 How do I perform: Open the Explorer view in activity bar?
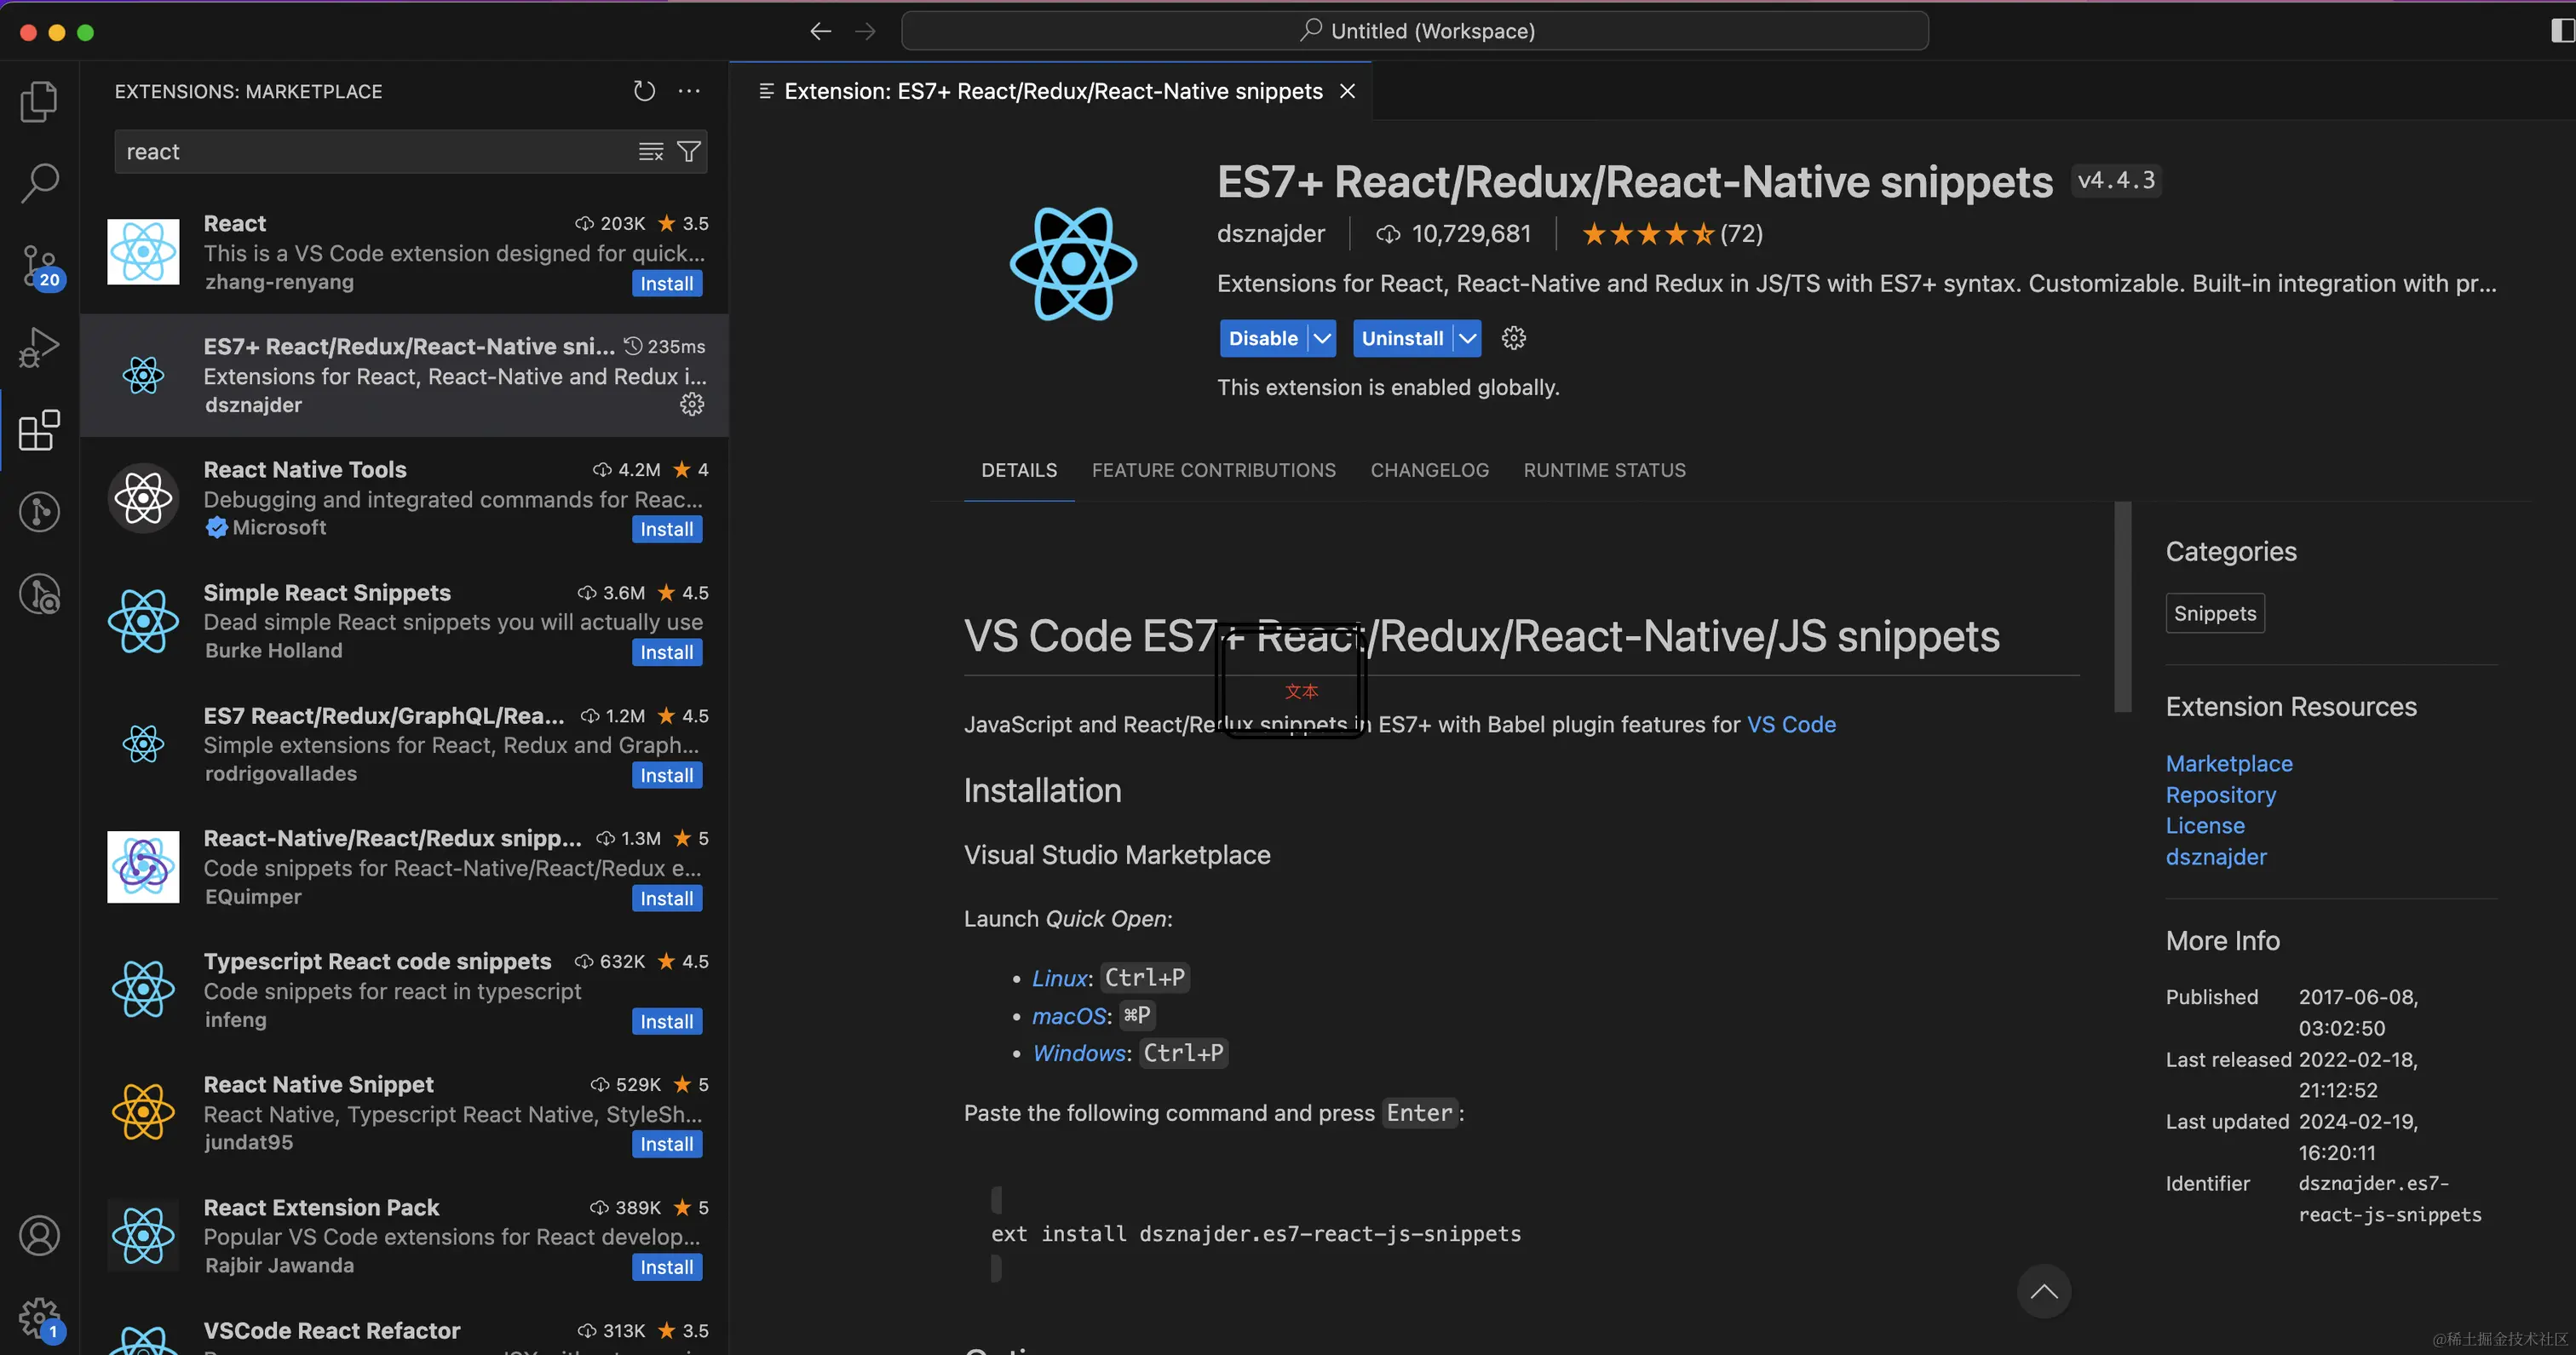39,101
